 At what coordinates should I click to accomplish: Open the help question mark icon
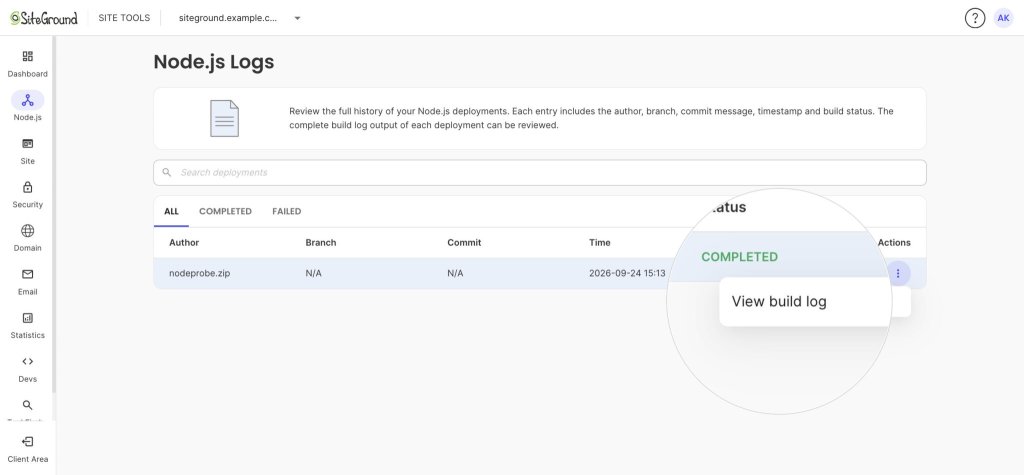(x=974, y=18)
